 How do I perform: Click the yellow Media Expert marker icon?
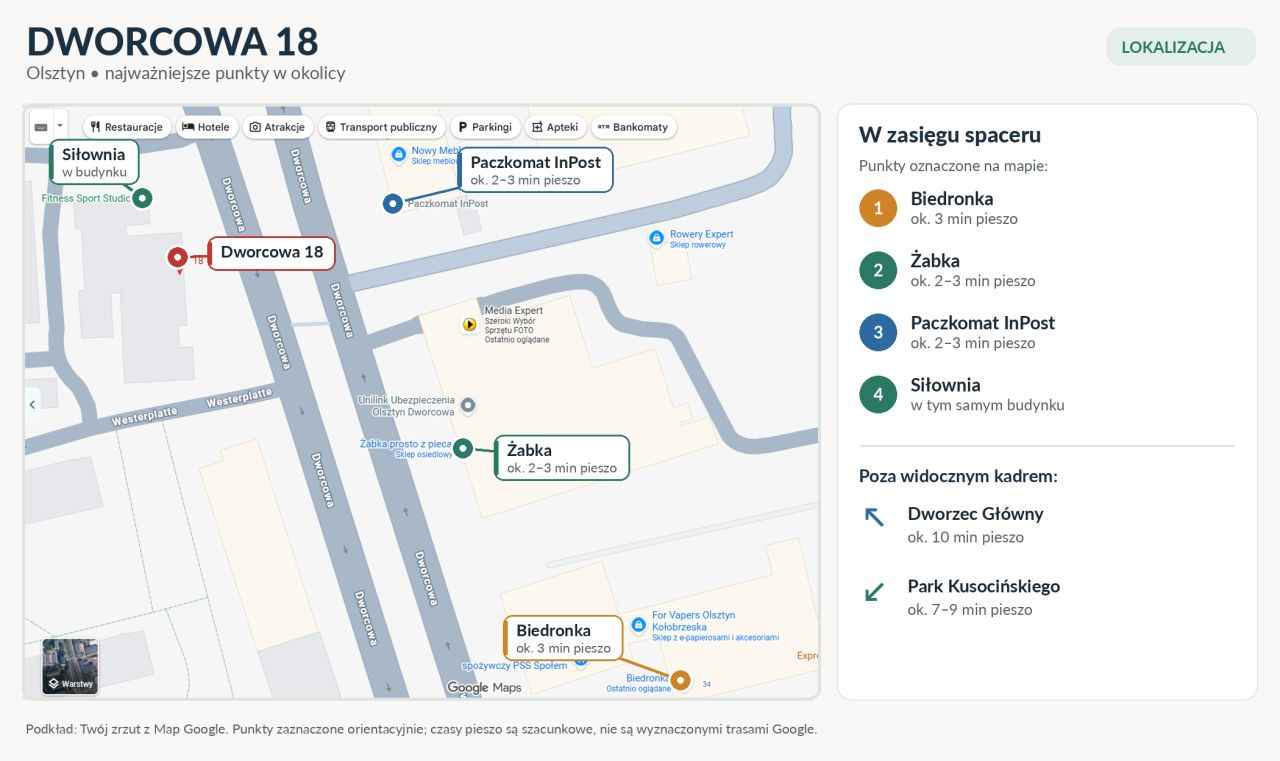469,324
